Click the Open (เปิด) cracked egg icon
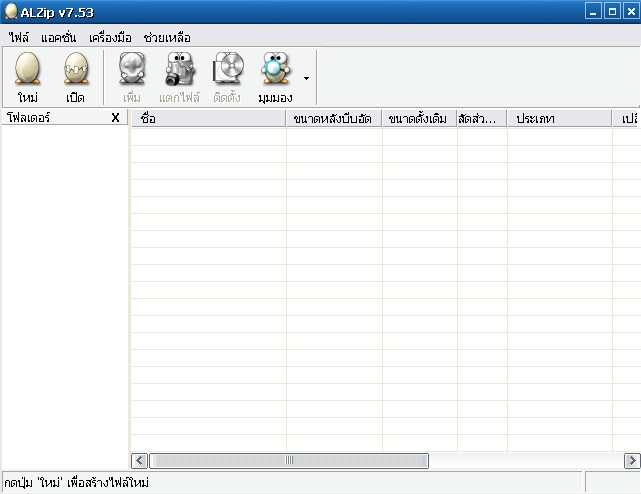The height and width of the screenshot is (494, 641). pos(76,68)
